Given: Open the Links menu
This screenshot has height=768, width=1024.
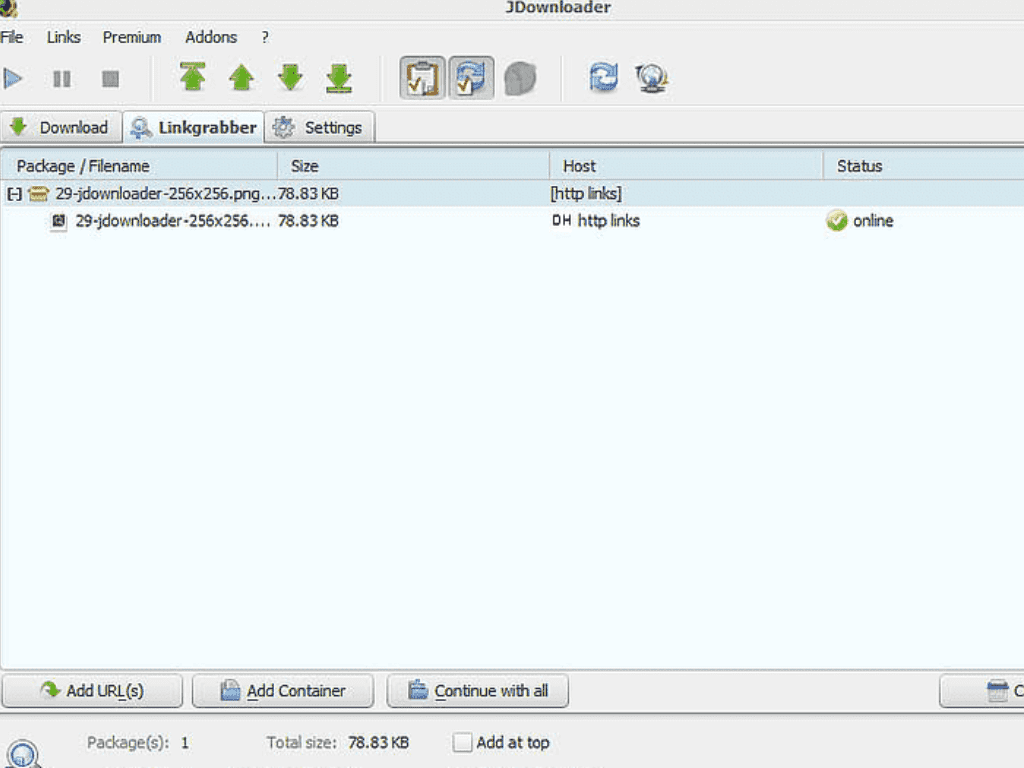Looking at the screenshot, I should click(63, 37).
